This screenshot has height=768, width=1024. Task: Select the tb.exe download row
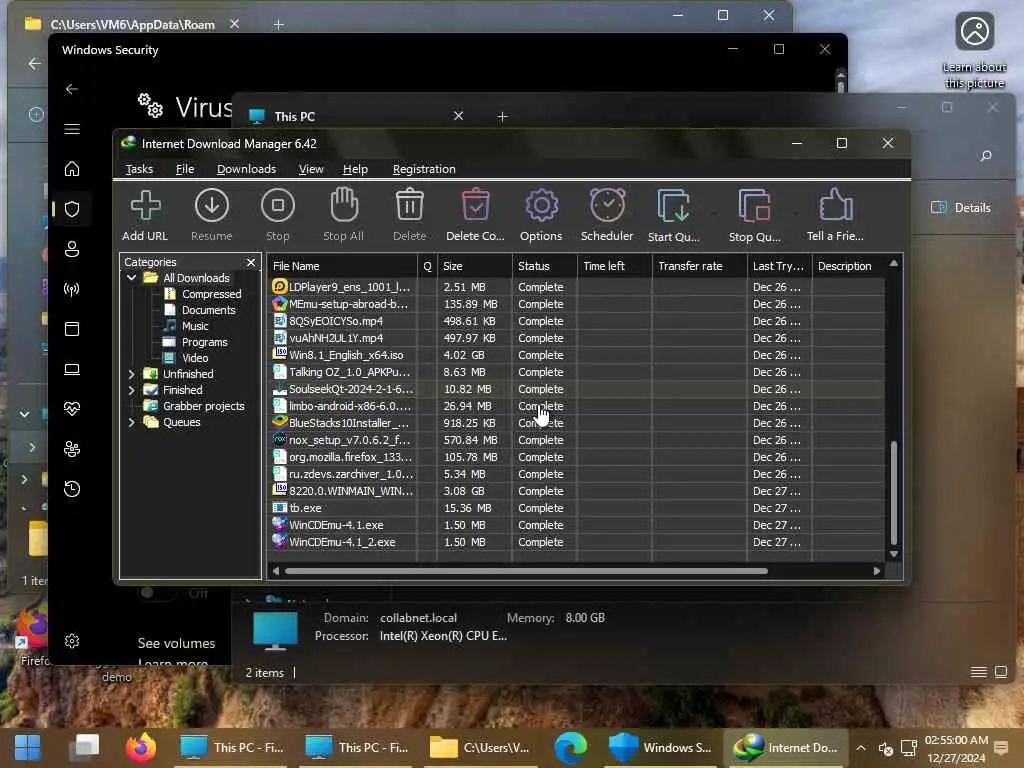(x=576, y=508)
